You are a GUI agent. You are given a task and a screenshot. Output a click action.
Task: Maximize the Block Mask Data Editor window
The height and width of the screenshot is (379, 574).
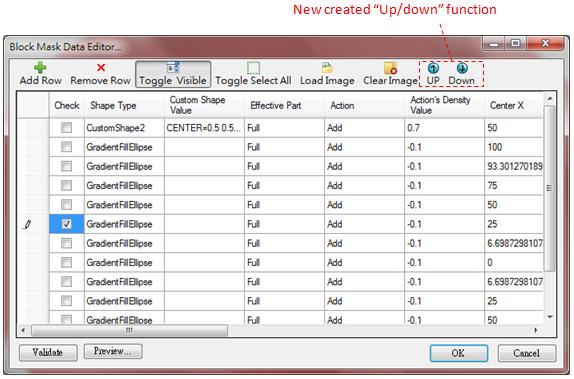pos(516,44)
